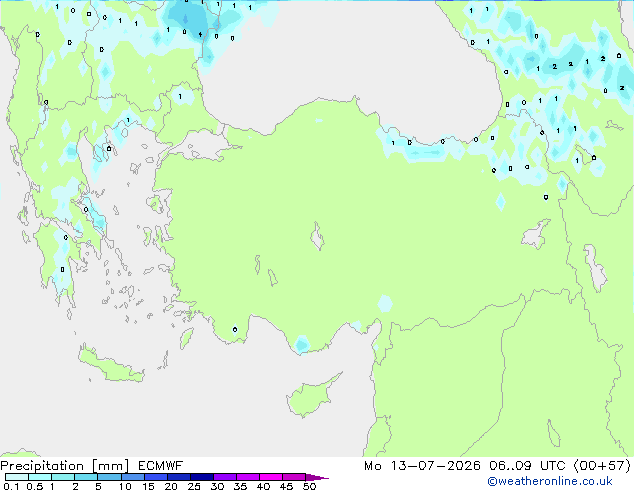Click the 0.1–0.5 mm legend color box
Screen dimensions: 634x490
pos(17,477)
